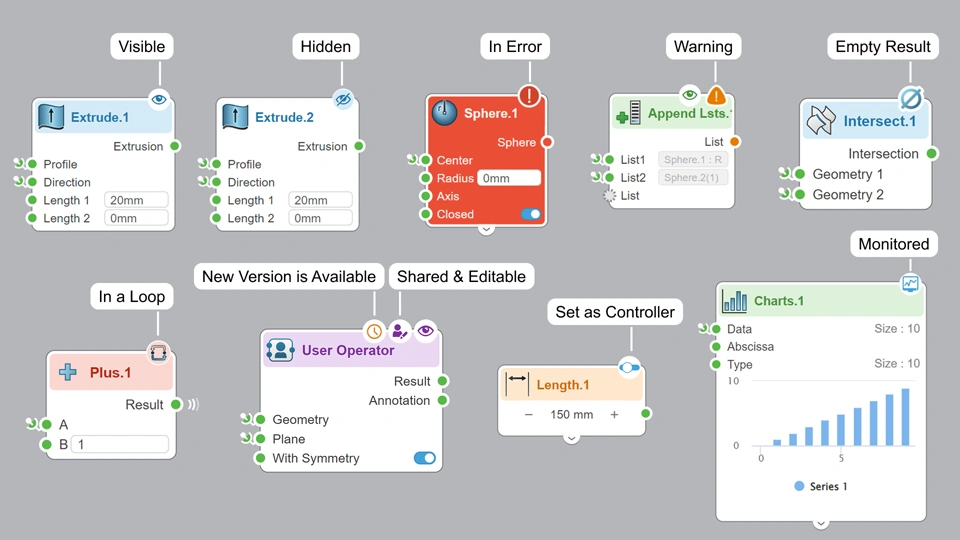Click the broadcast waves icon beside Plus.1 Result
This screenshot has height=540, width=960.
tap(193, 404)
